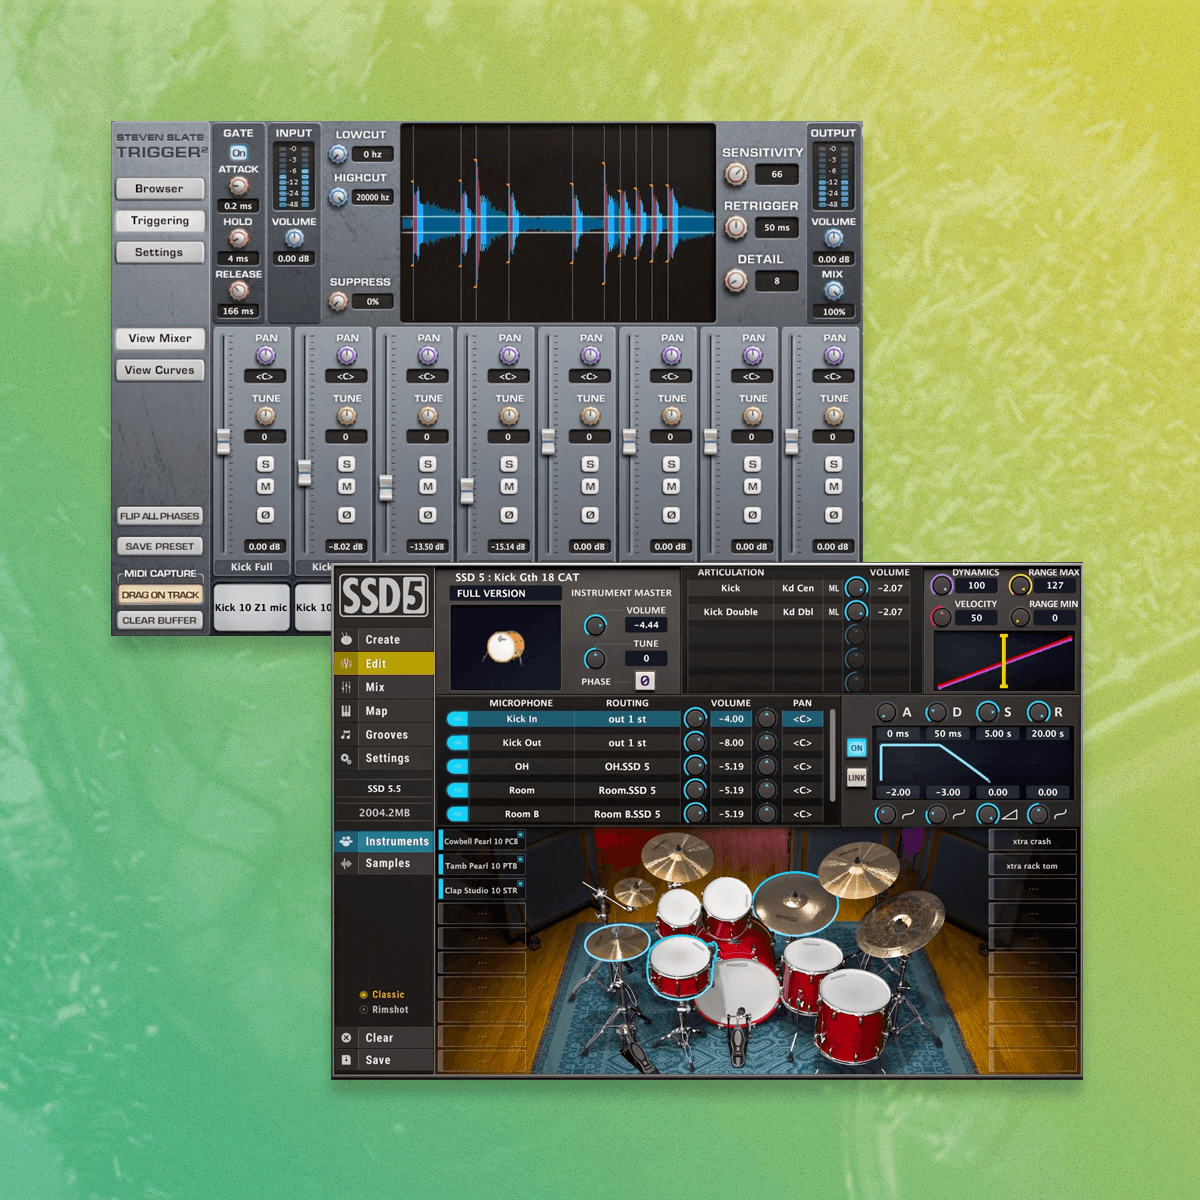Click the View Mixer button
The image size is (1200, 1200).
[x=160, y=339]
